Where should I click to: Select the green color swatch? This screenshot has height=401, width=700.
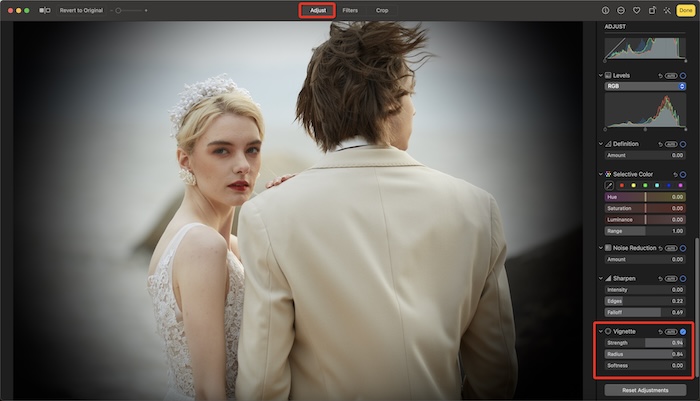[x=645, y=185]
